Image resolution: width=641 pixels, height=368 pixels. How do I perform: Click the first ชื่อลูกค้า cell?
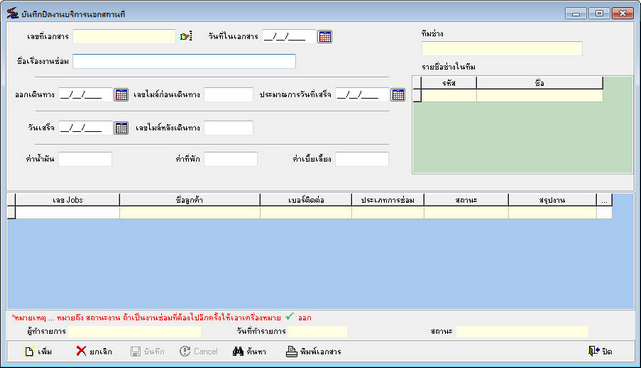tap(190, 213)
